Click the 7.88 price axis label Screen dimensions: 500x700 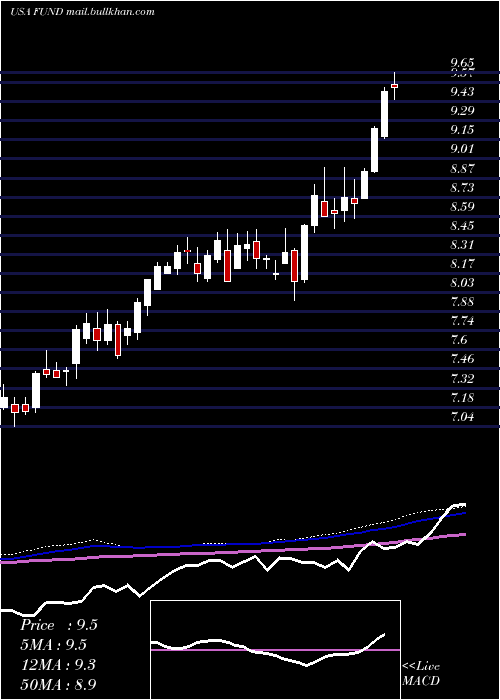click(462, 302)
